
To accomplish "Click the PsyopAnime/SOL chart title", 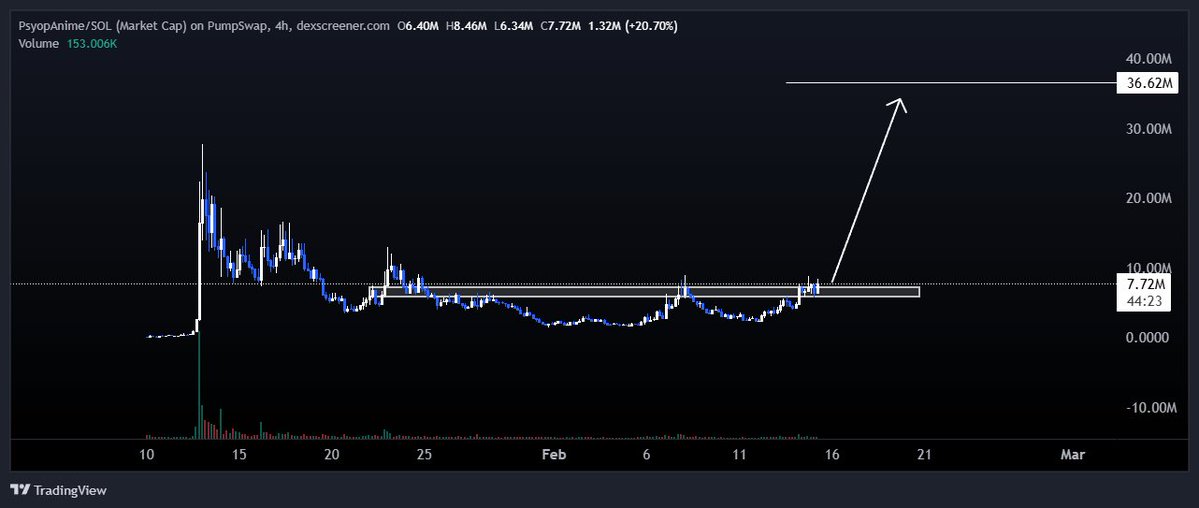I will coord(202,26).
